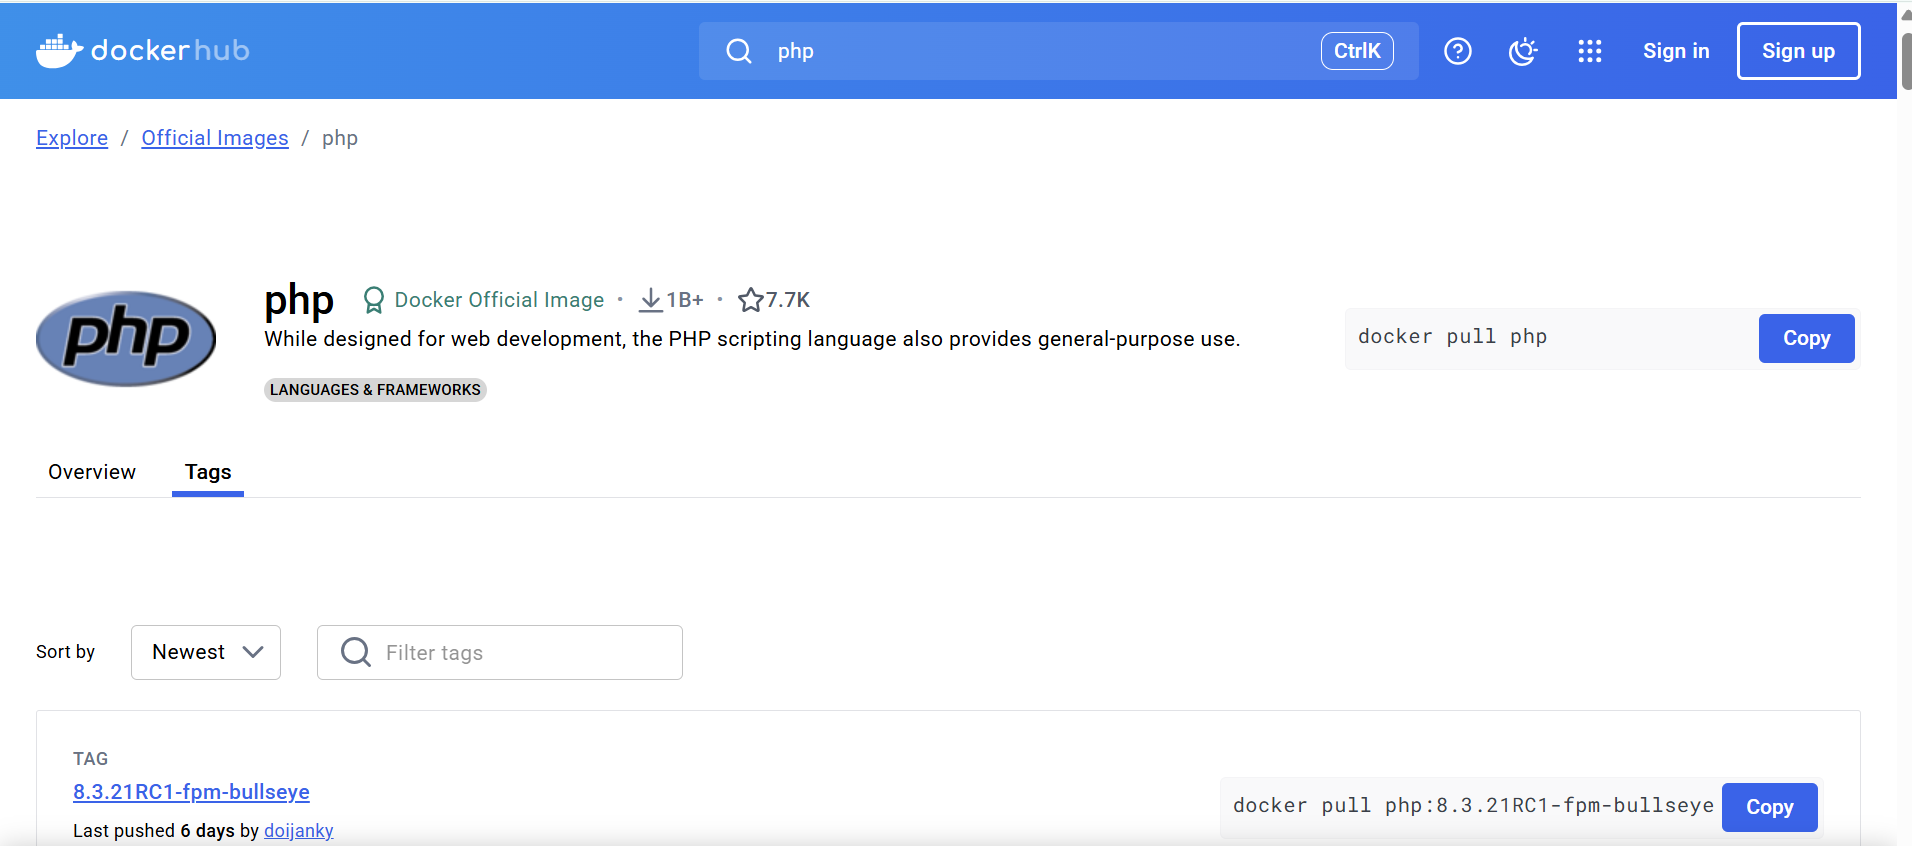Switch to the Overview tab
Viewport: 1912px width, 846px height.
pos(92,472)
